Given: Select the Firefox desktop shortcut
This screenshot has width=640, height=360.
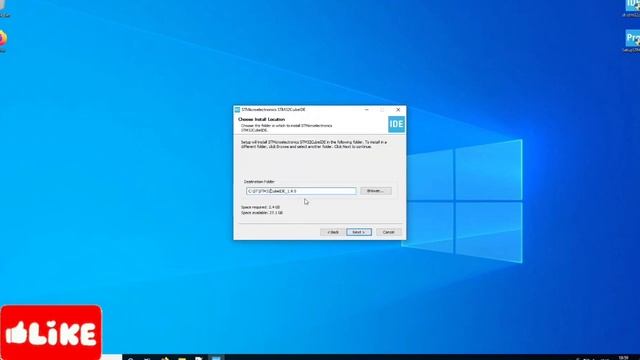Looking at the screenshot, I should (2, 41).
